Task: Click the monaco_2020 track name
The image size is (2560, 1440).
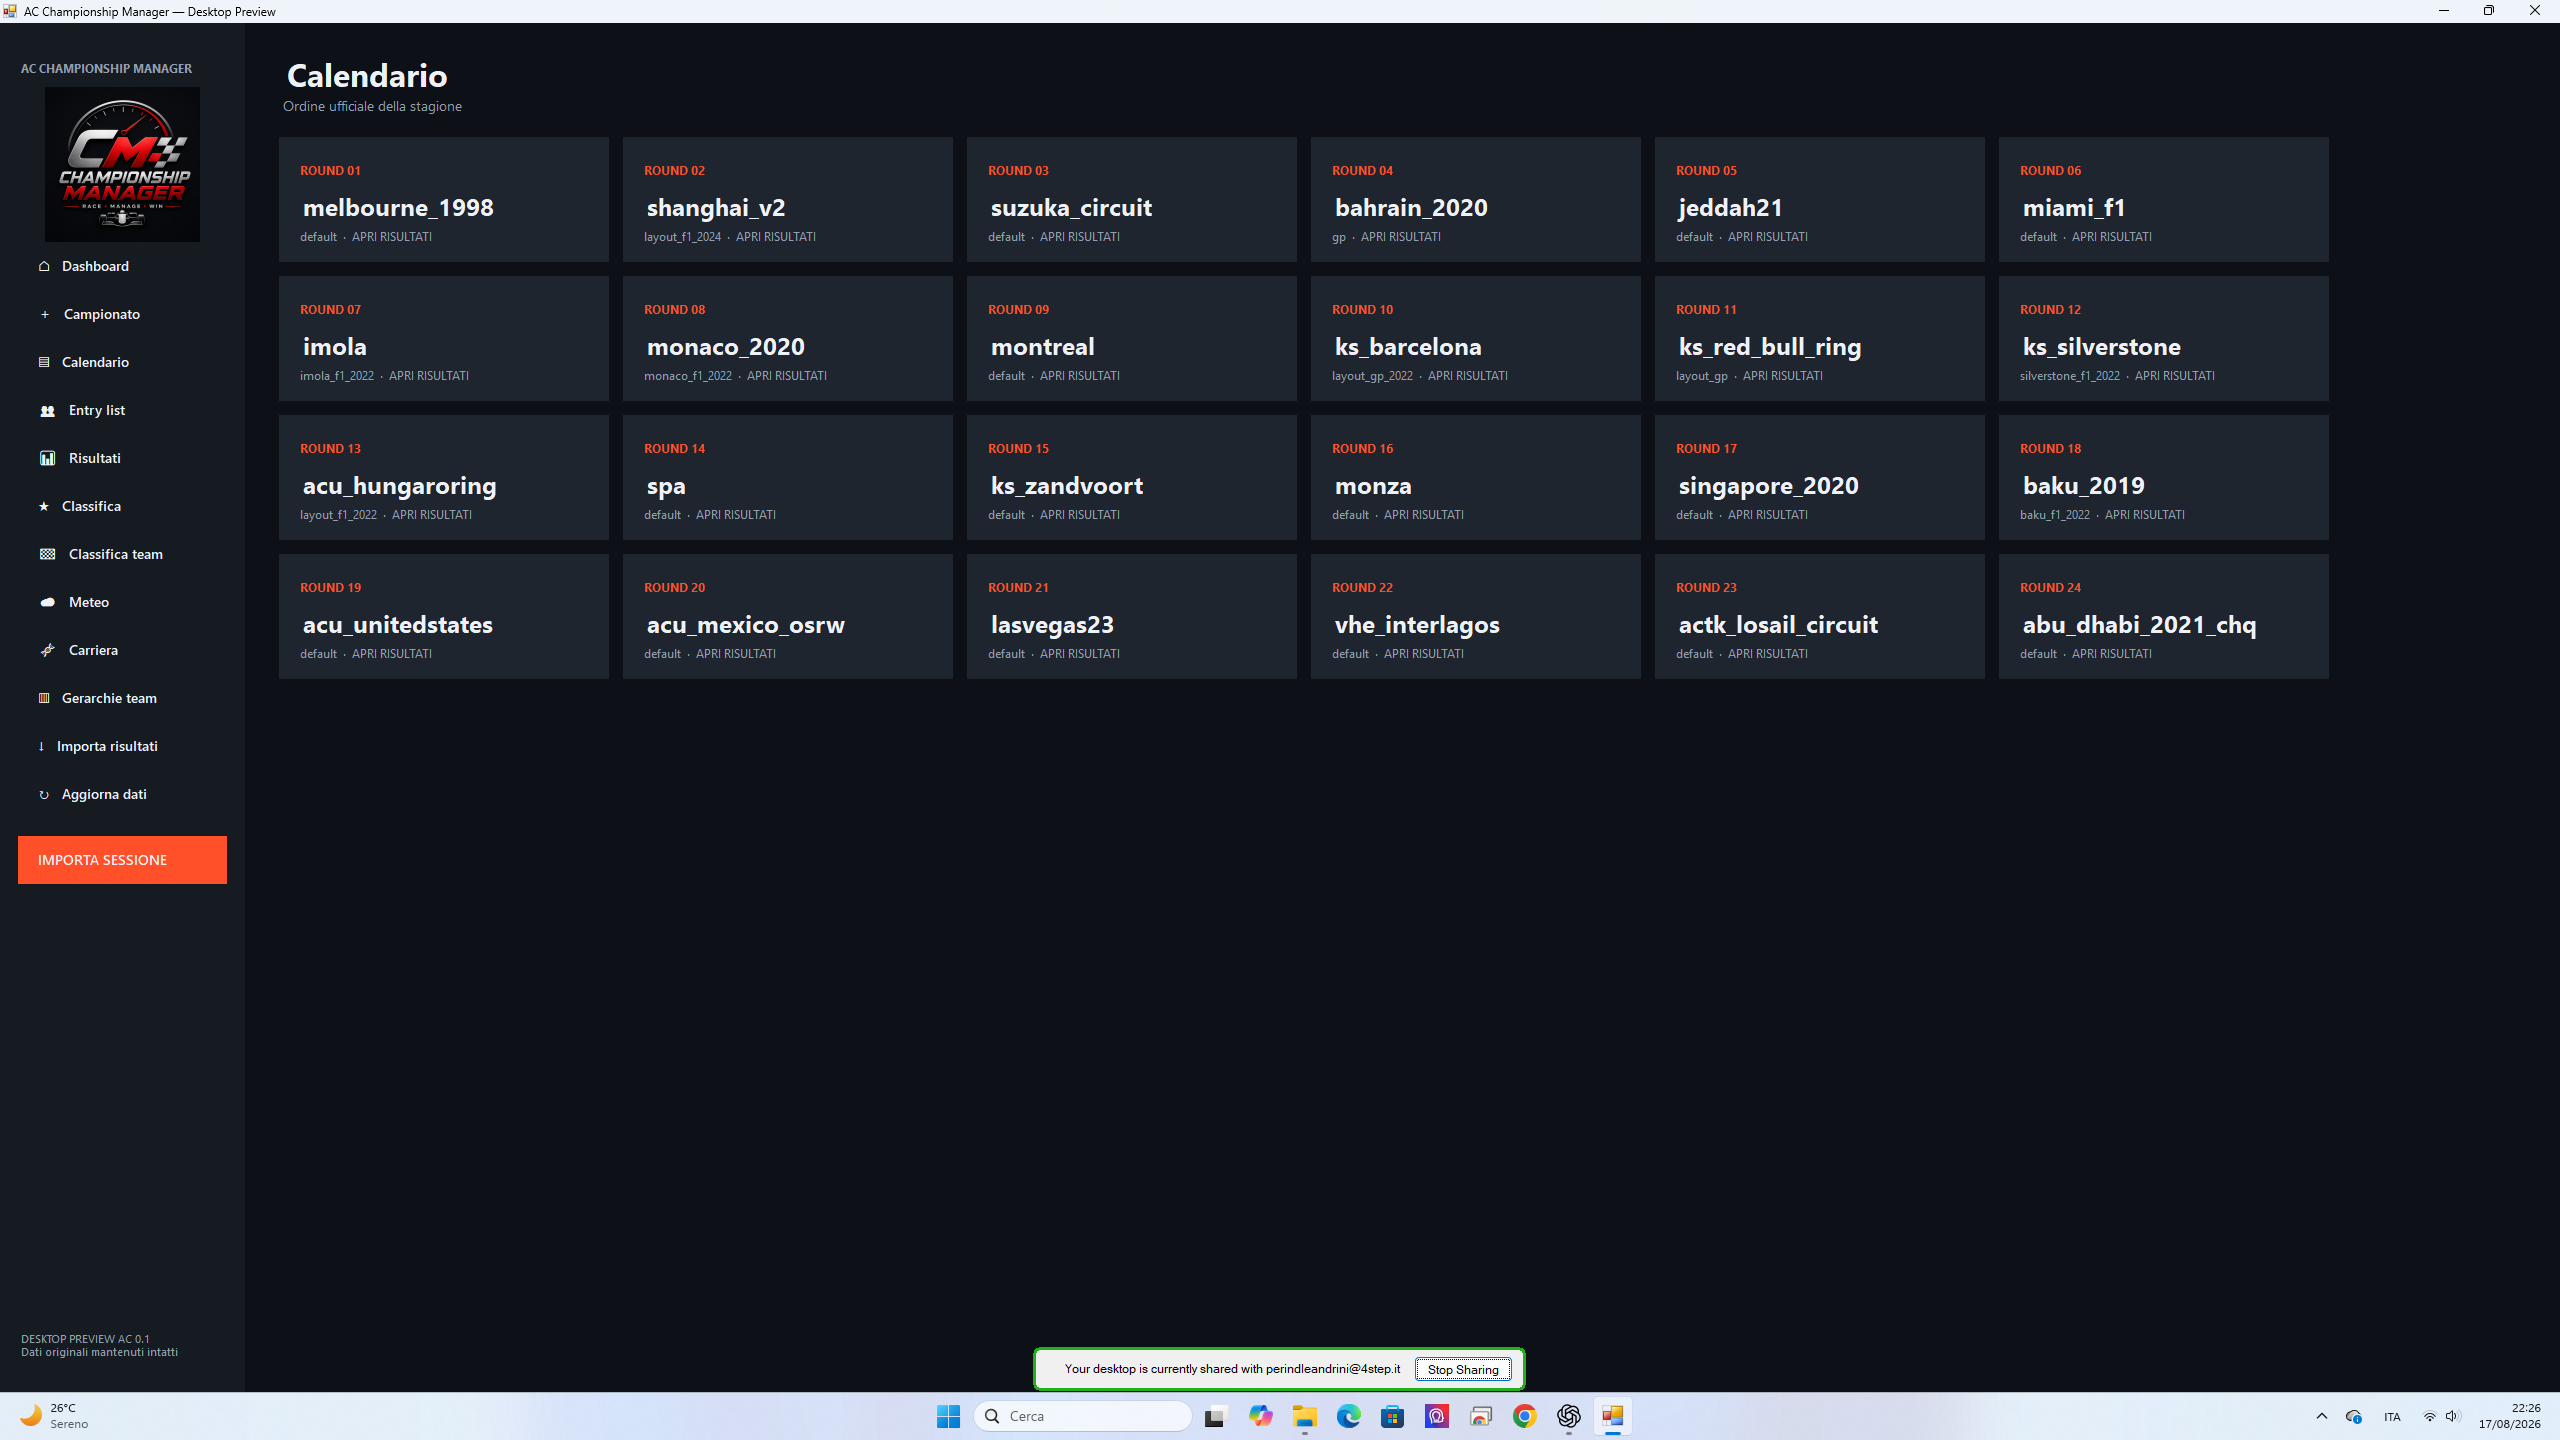Action: 726,347
